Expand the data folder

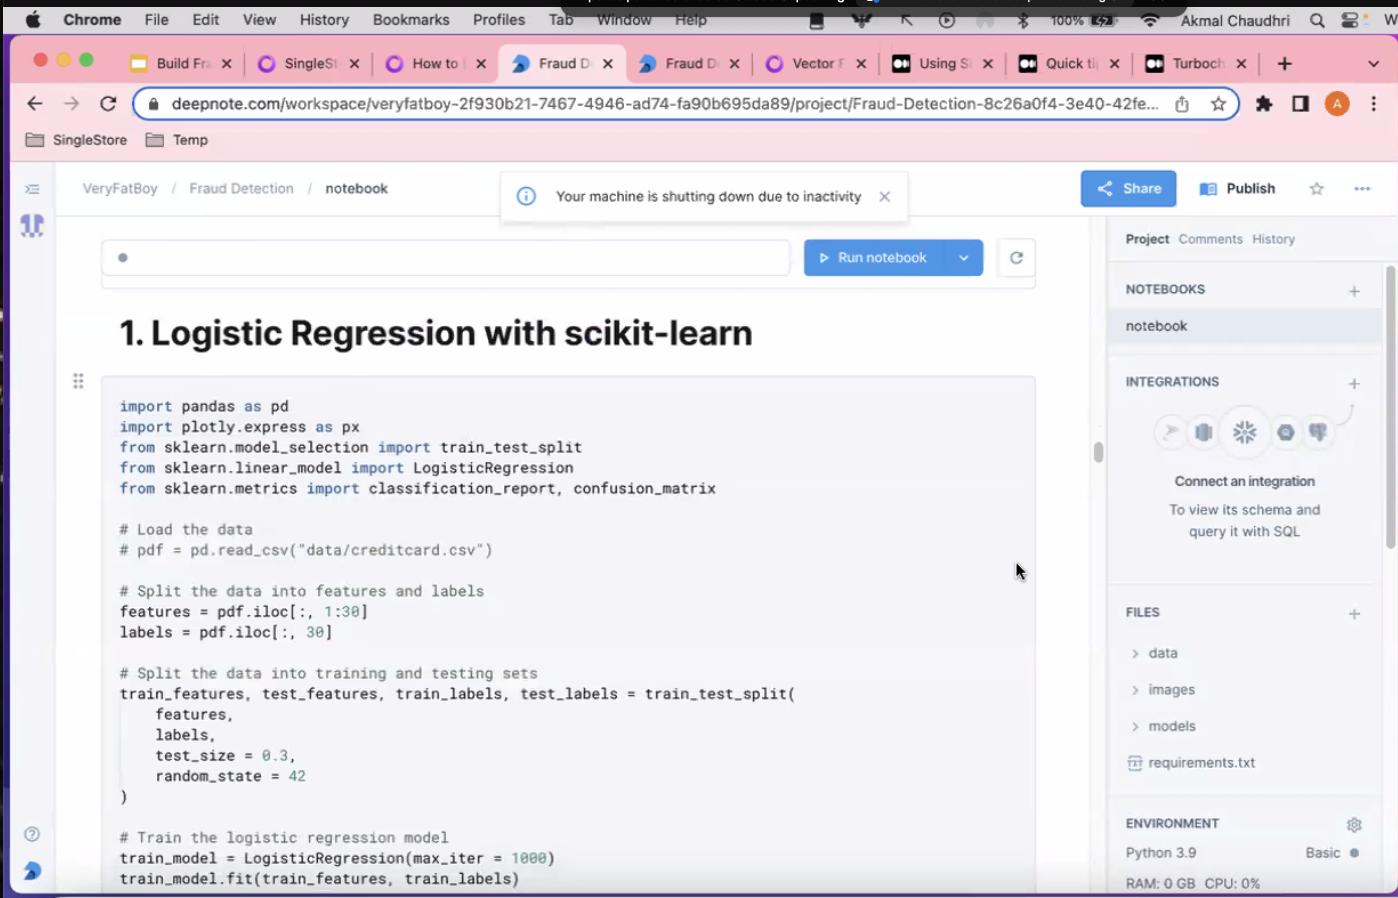coord(1161,653)
